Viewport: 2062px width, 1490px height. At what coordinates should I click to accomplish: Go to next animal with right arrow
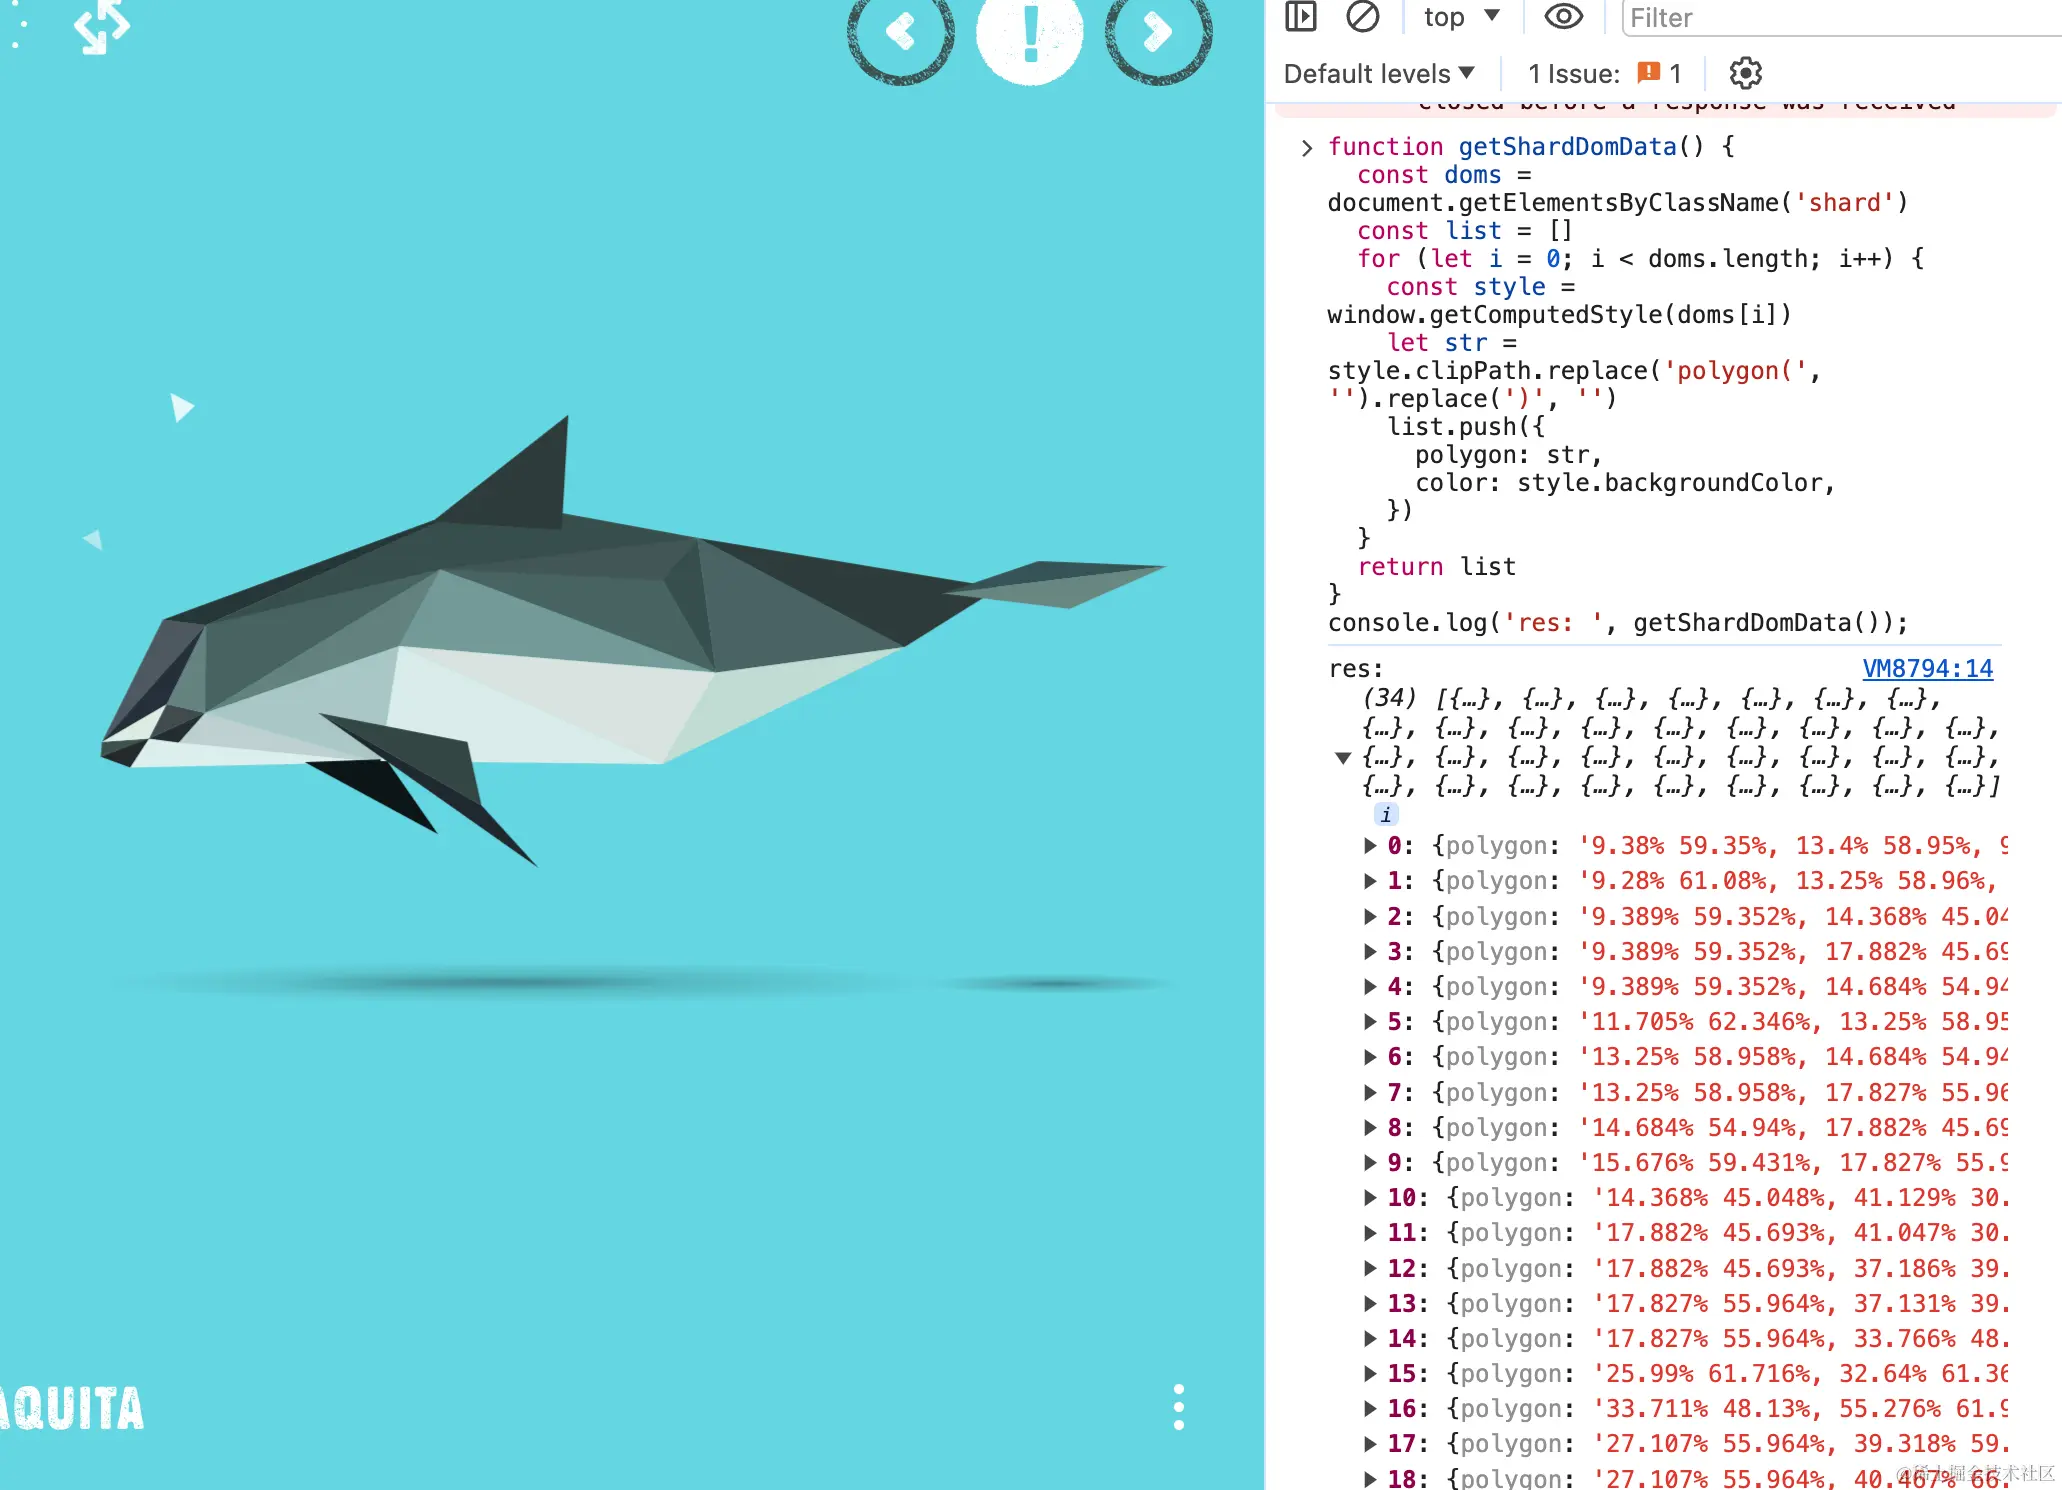click(1158, 32)
